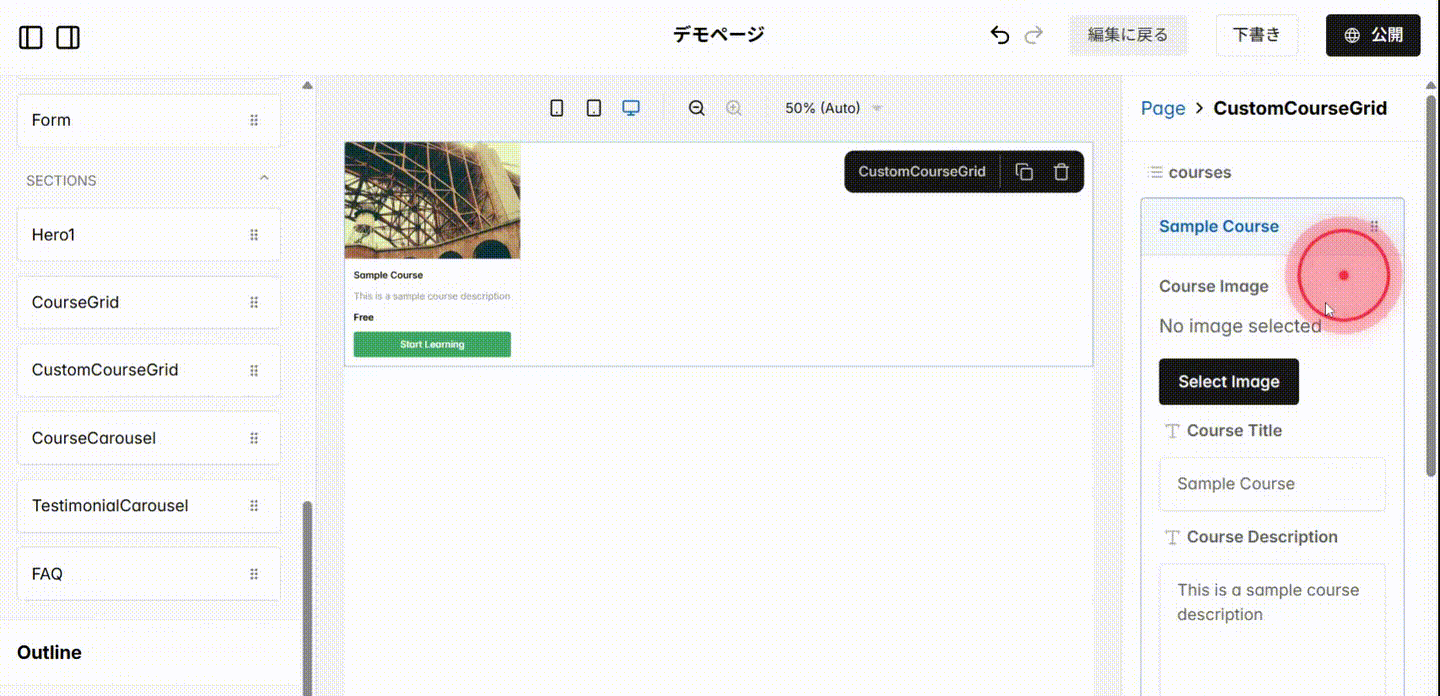Screen dimensions: 1440x696
Task: Click inside the Course Title text field
Action: (x=1271, y=483)
